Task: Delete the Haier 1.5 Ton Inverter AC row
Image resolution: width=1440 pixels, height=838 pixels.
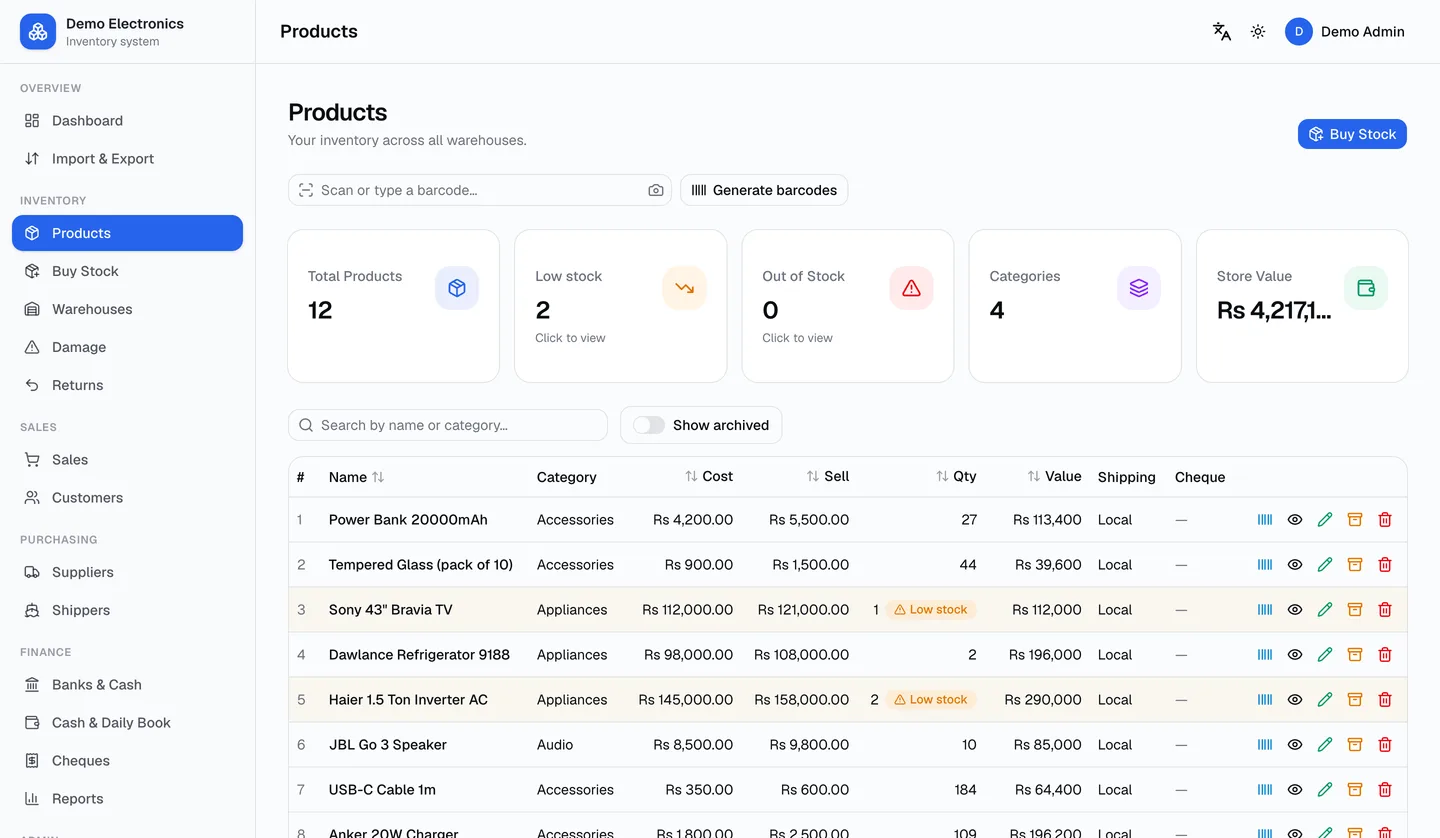Action: pyautogui.click(x=1385, y=700)
